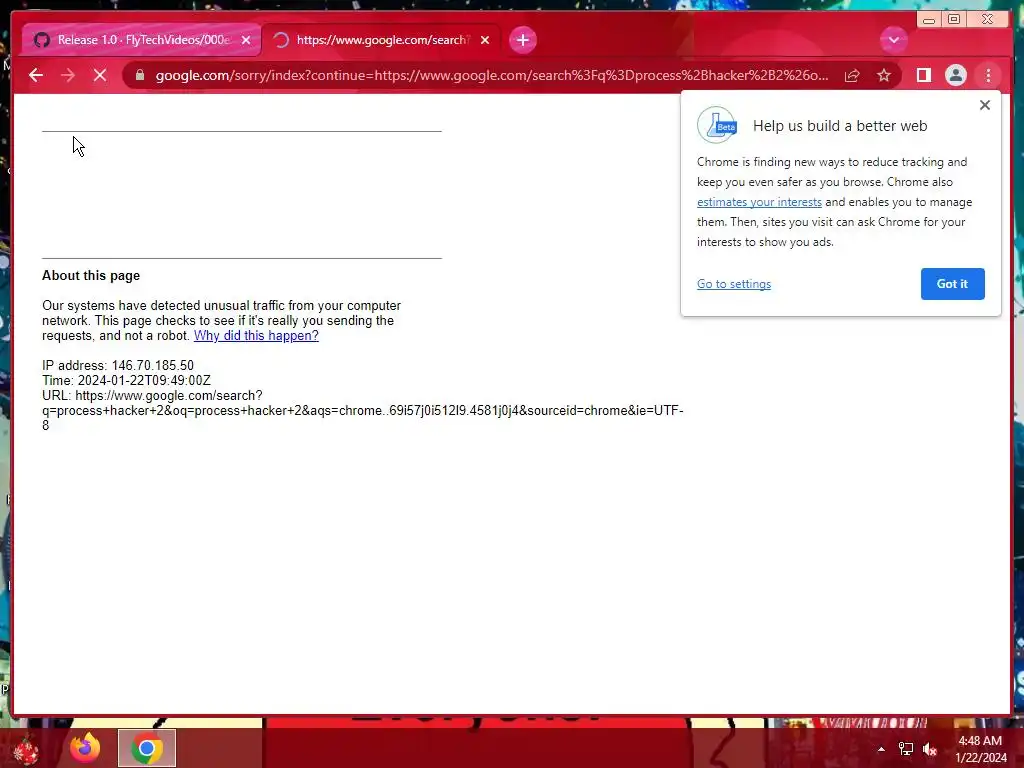1024x768 pixels.
Task: Close the google.com search tab
Action: [x=485, y=40]
